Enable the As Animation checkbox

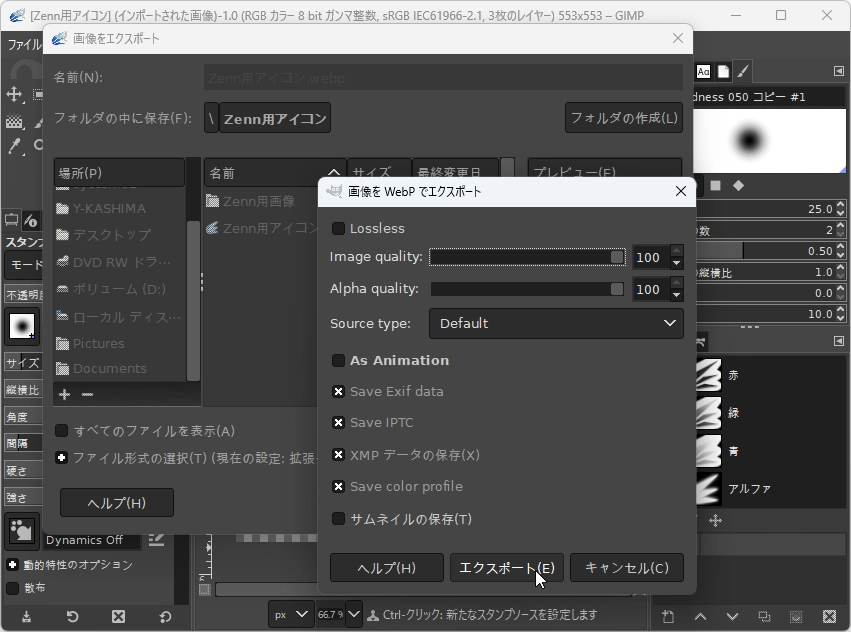click(338, 361)
